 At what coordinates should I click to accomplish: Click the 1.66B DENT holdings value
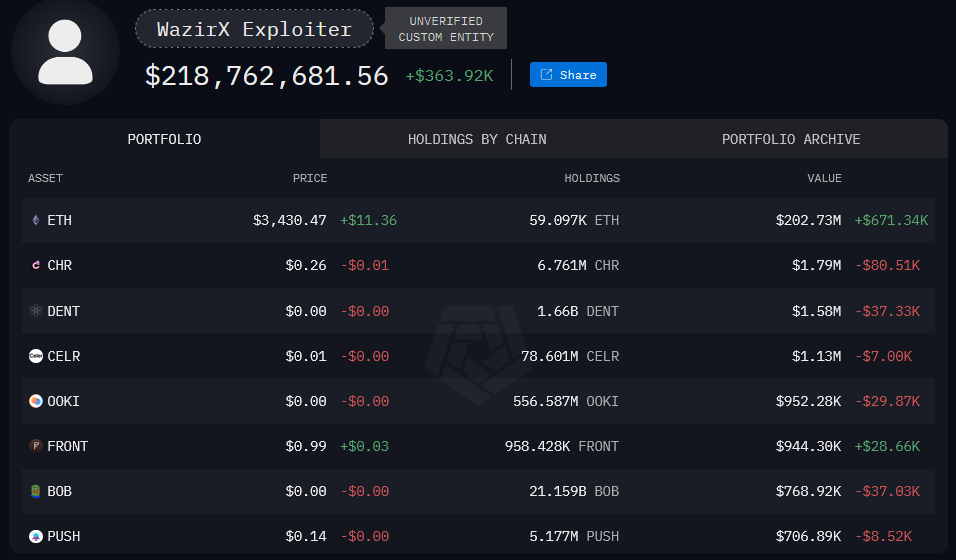(x=578, y=311)
